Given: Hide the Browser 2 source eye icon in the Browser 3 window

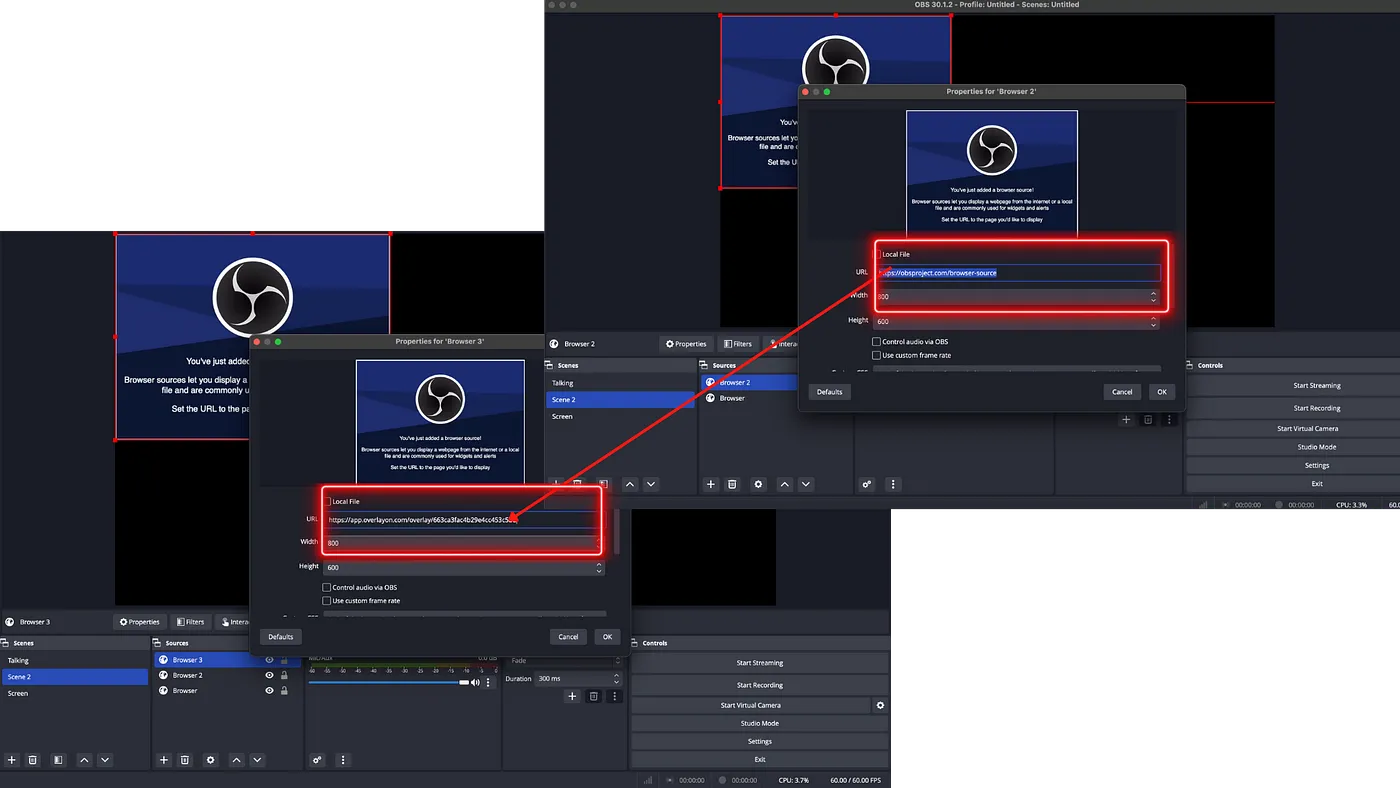Looking at the screenshot, I should [x=269, y=675].
